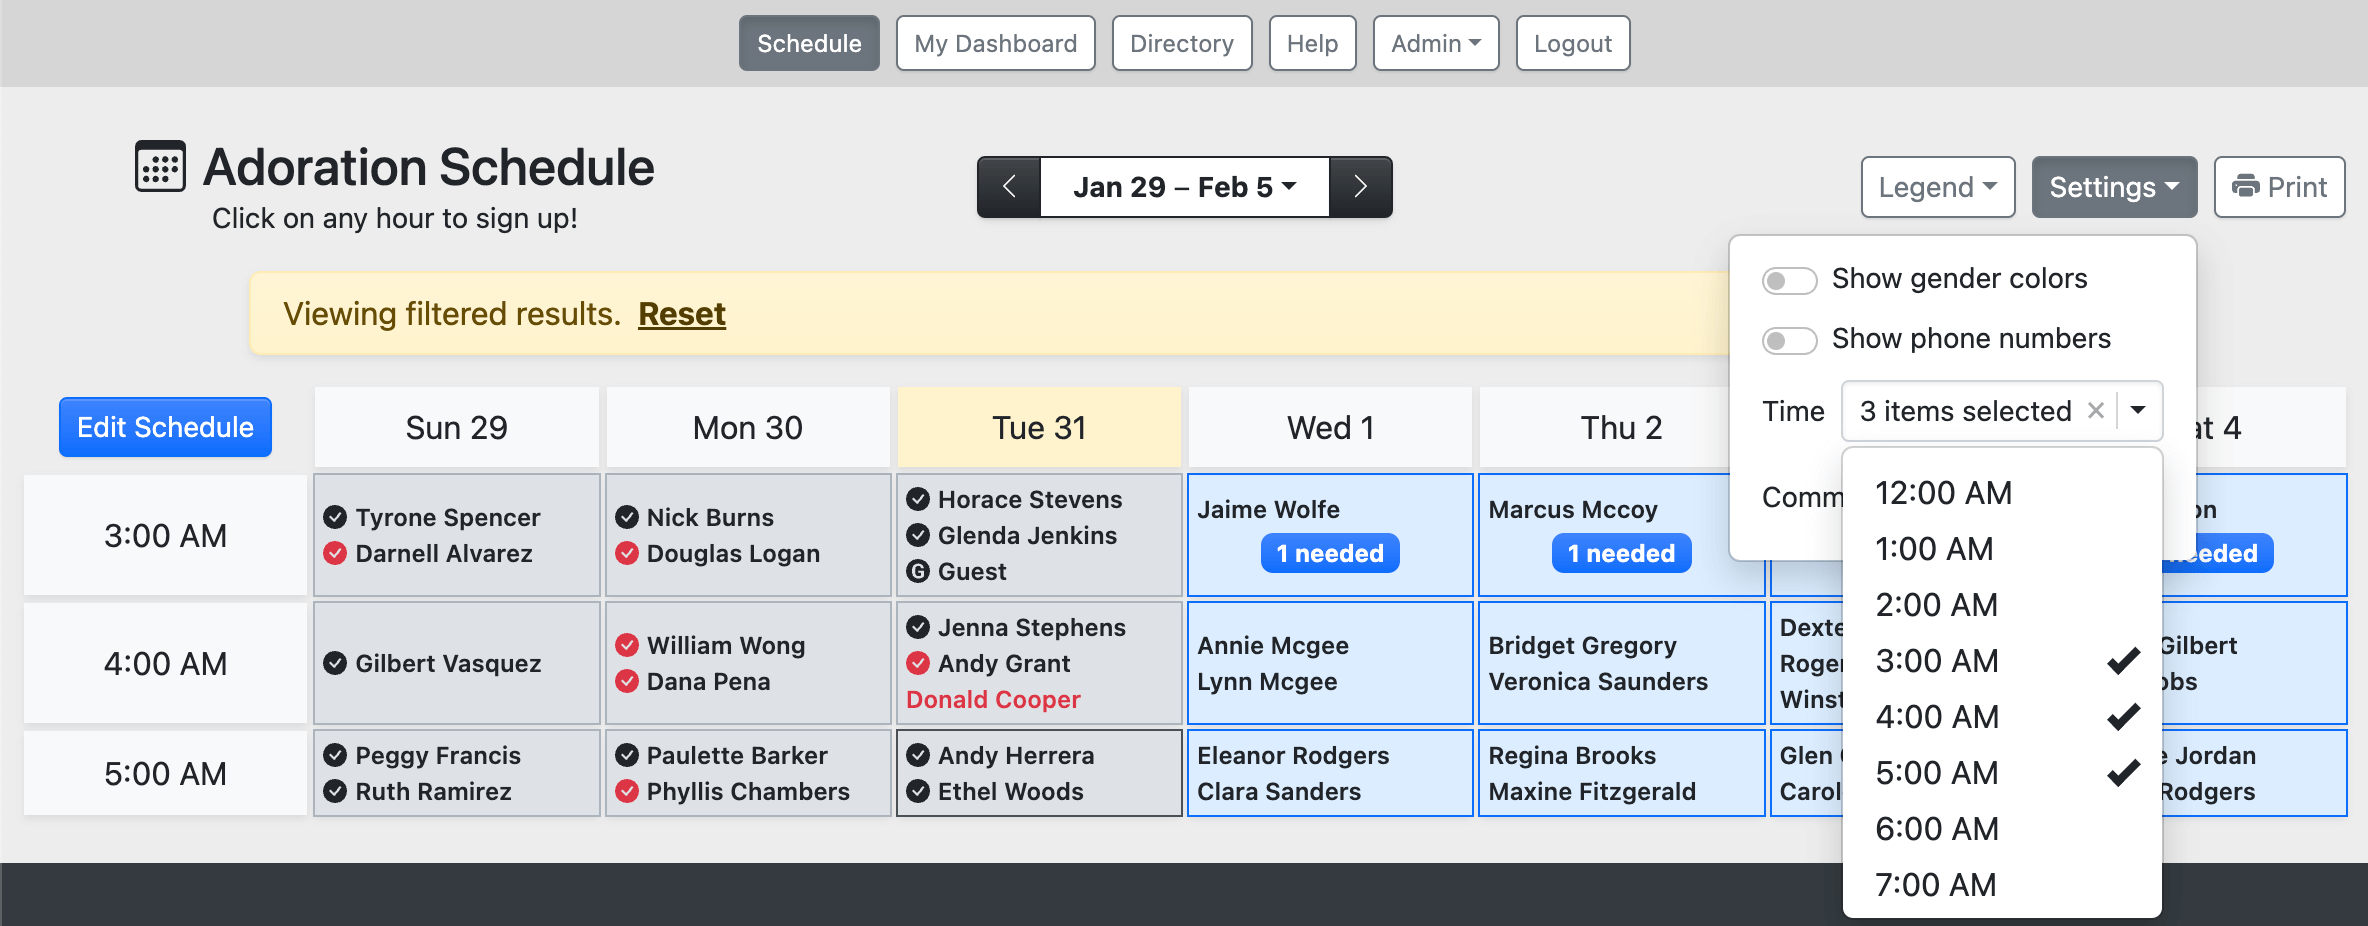The image size is (2368, 926).
Task: Open the Legend dropdown
Action: tap(1937, 187)
